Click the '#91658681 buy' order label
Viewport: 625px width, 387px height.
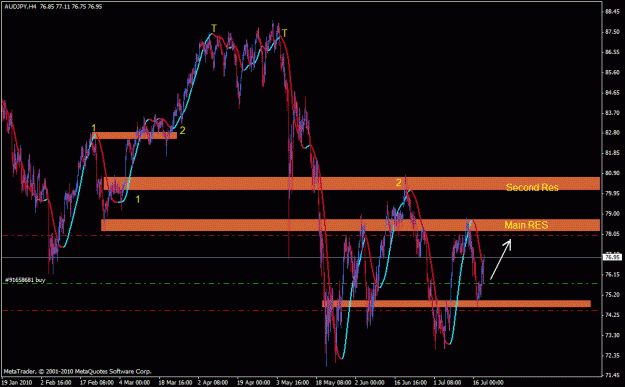tap(25, 280)
